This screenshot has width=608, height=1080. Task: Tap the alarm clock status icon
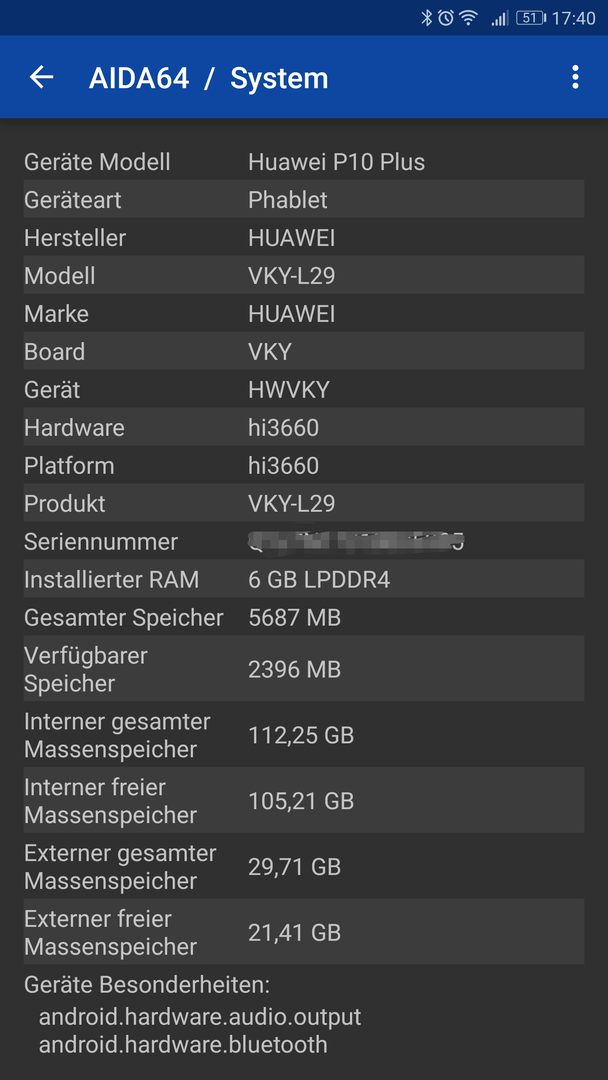445,18
